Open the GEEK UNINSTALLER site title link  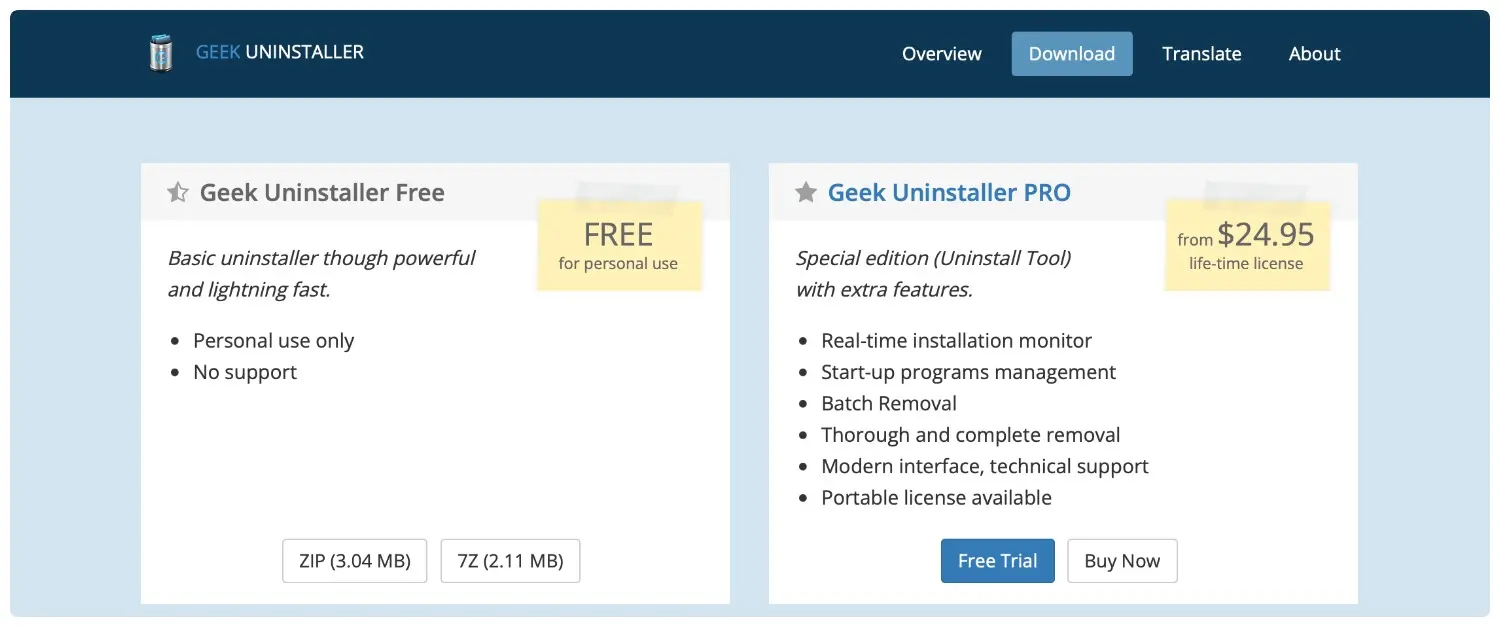[280, 52]
